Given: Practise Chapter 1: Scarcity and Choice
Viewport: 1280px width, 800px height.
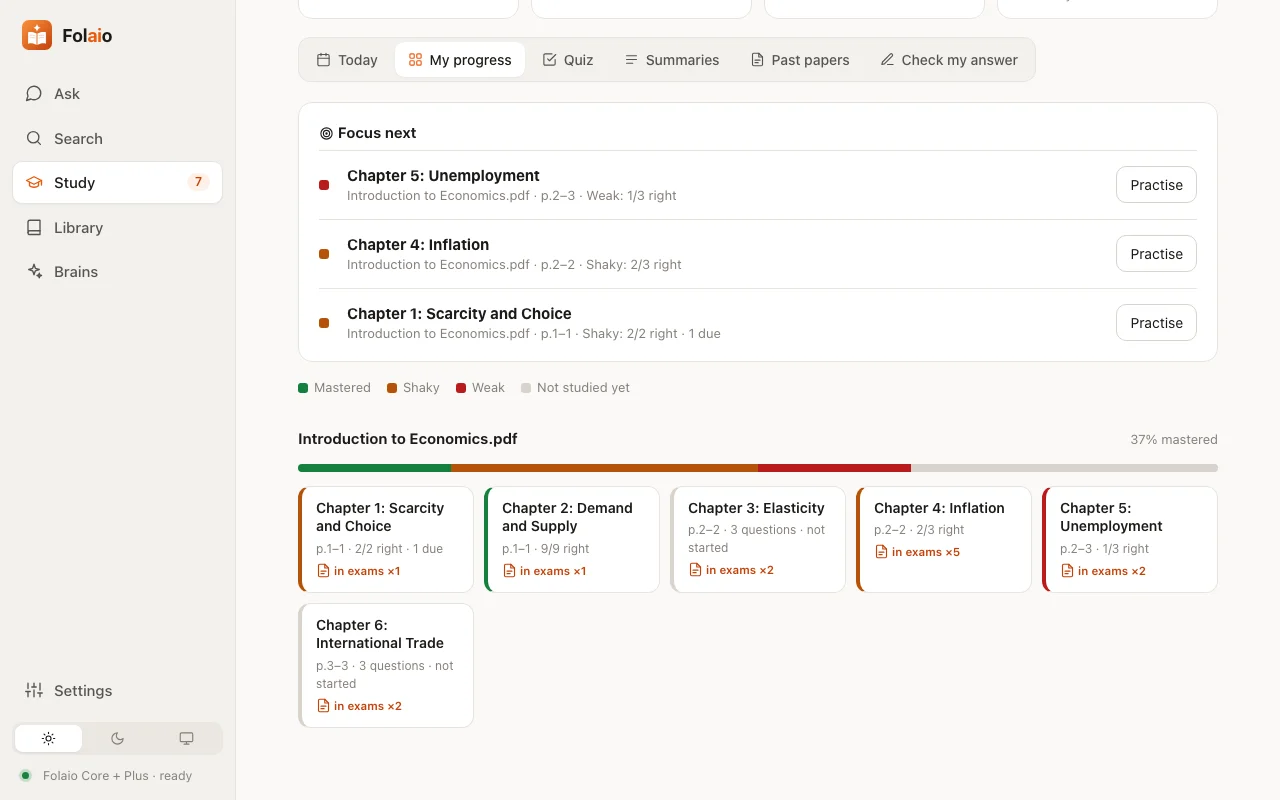Looking at the screenshot, I should (1156, 323).
